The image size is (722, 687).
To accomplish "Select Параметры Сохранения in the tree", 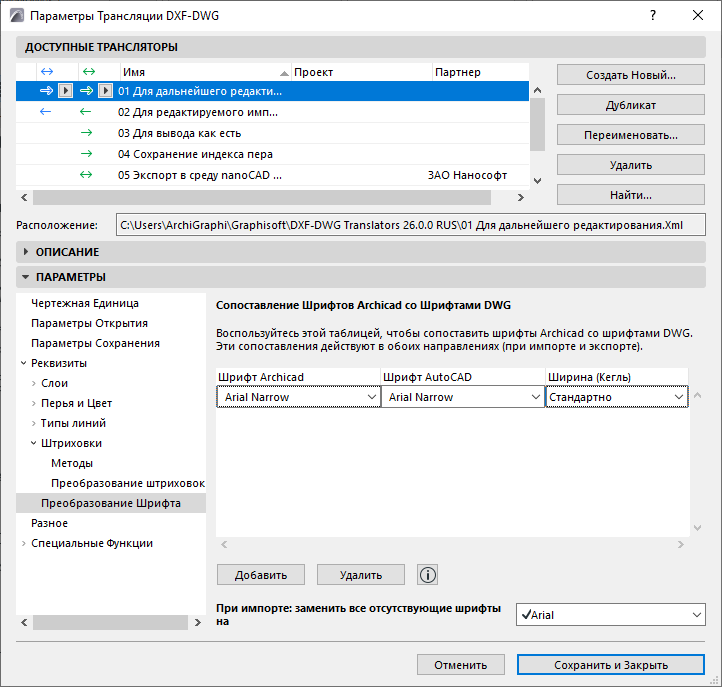I will 95,343.
